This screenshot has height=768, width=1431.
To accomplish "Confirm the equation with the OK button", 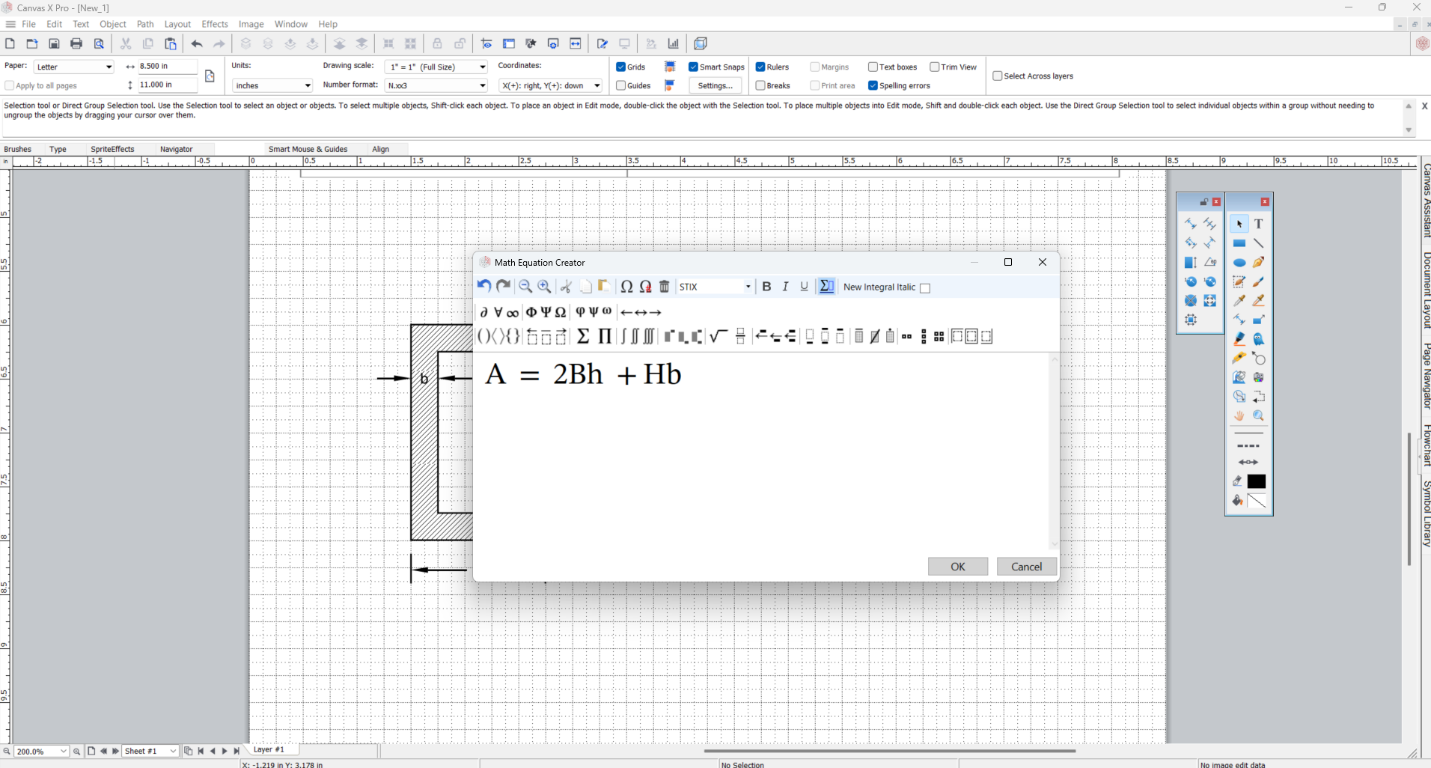I will click(x=957, y=566).
